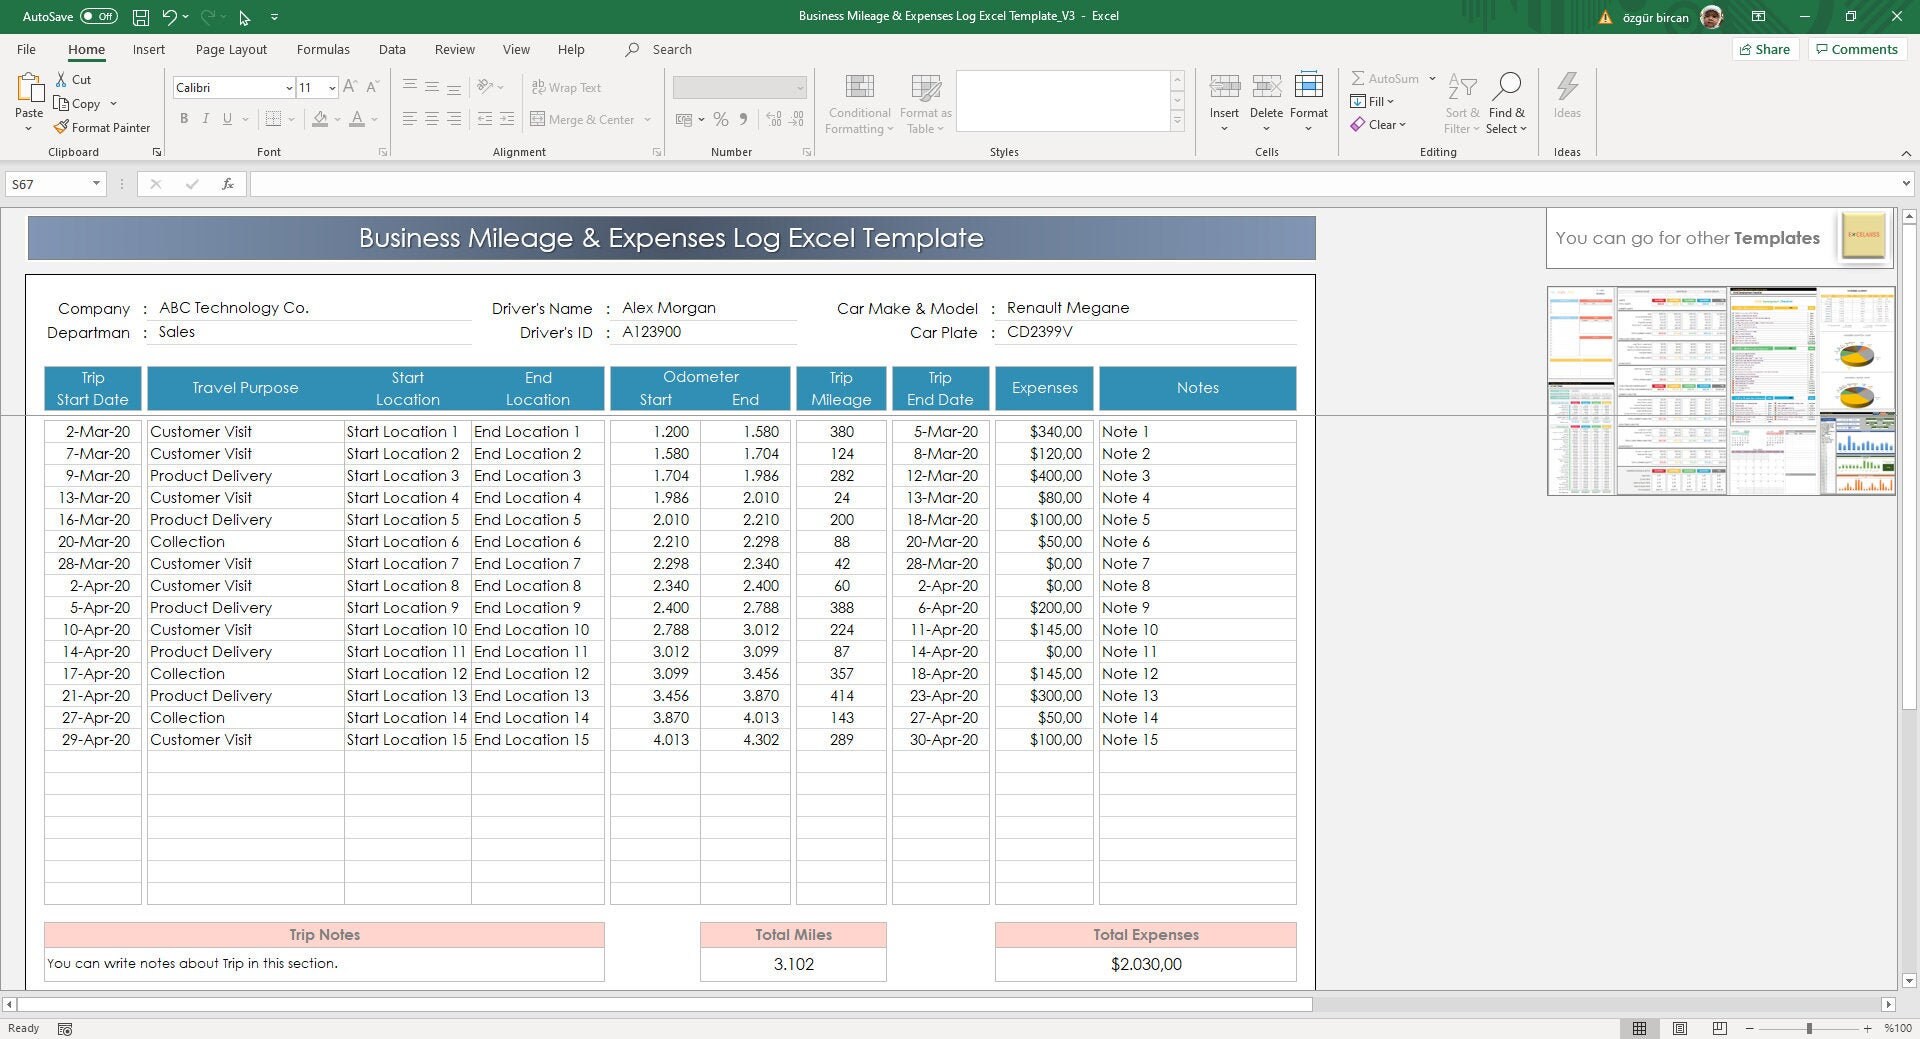
Task: Toggle bold formatting
Action: 184,119
